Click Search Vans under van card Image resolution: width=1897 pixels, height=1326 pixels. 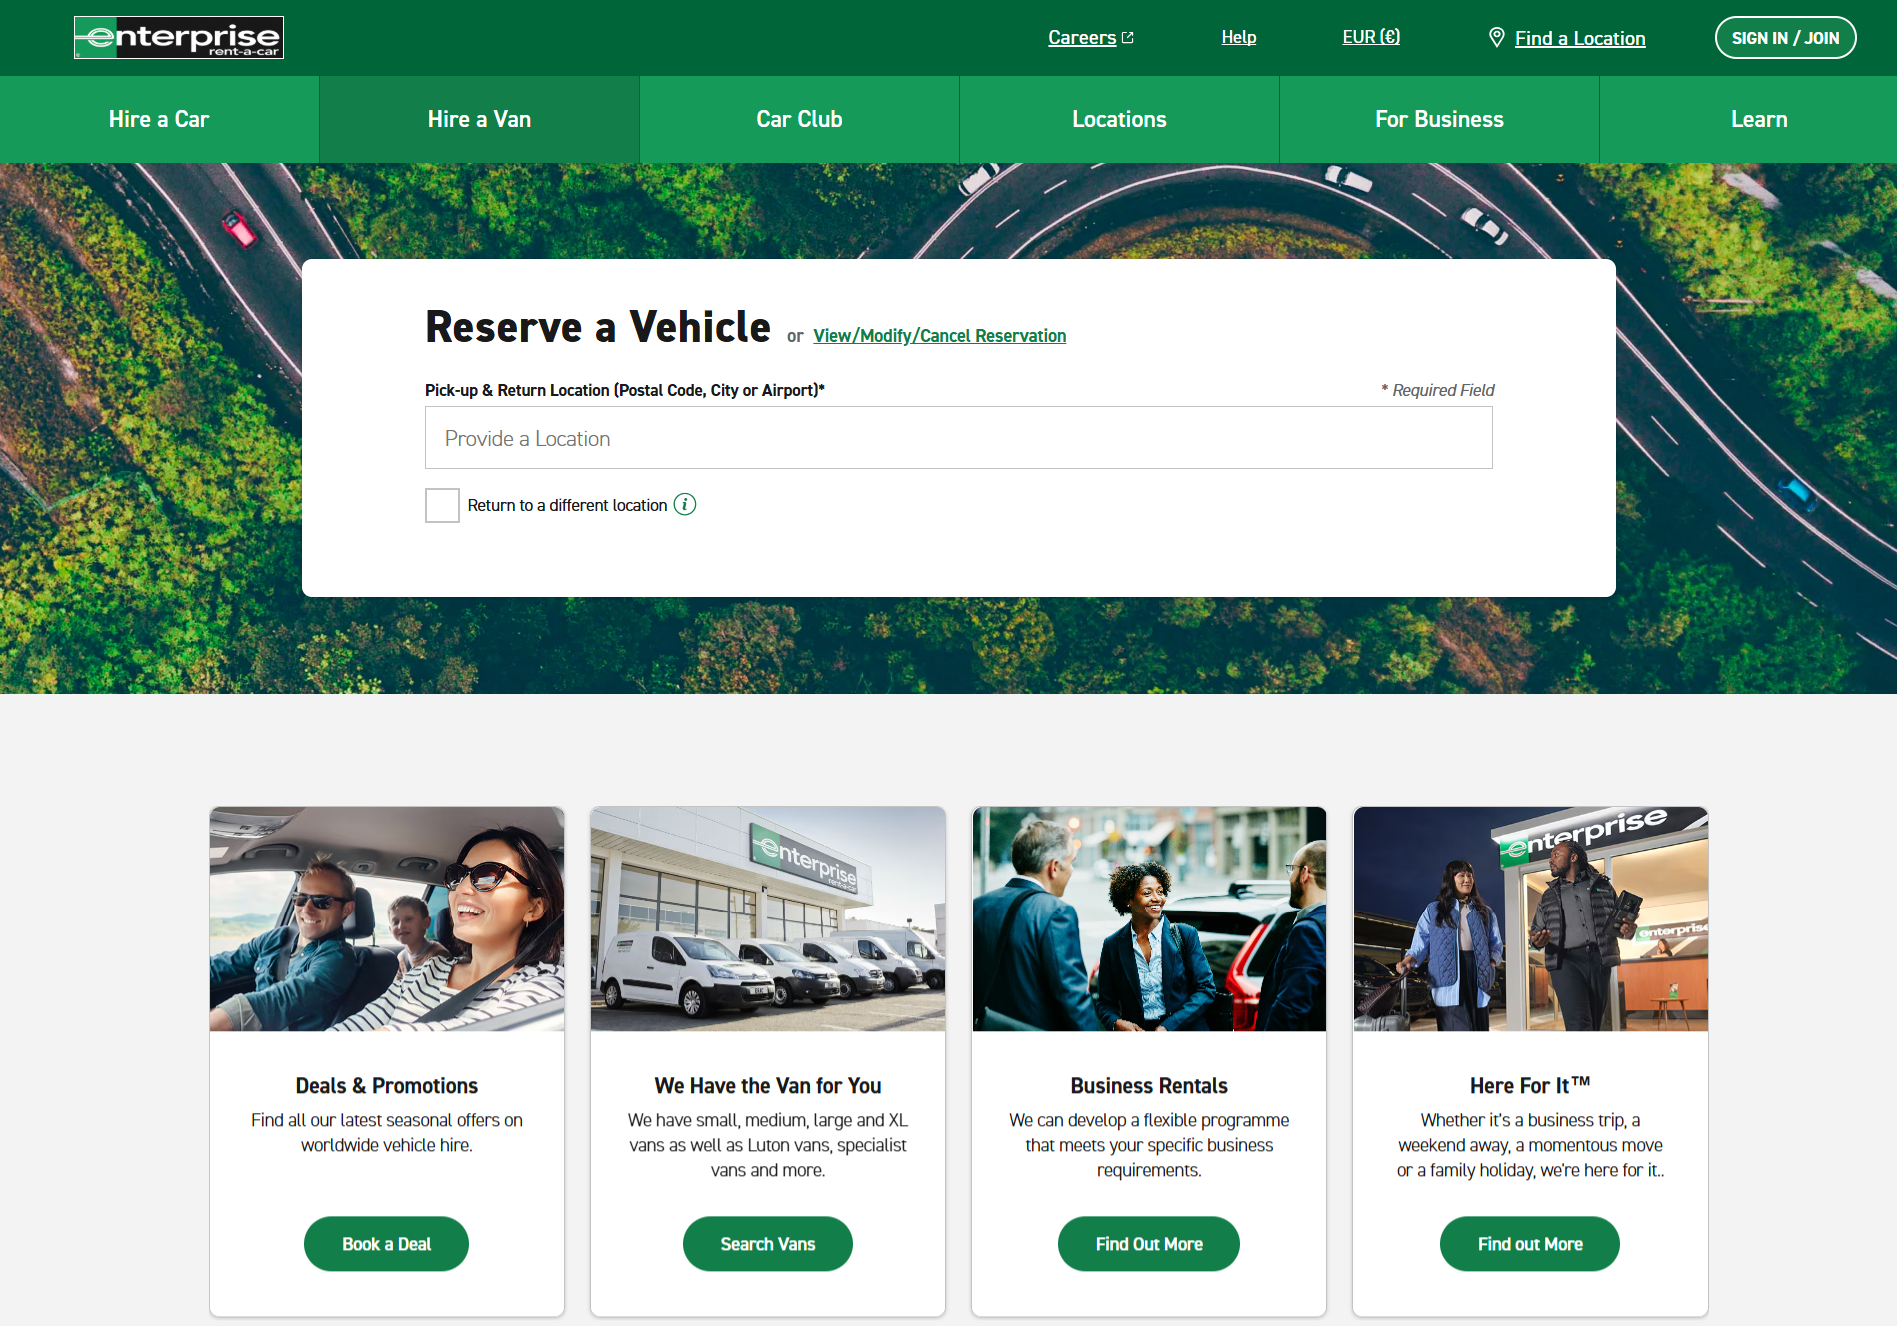click(x=767, y=1243)
